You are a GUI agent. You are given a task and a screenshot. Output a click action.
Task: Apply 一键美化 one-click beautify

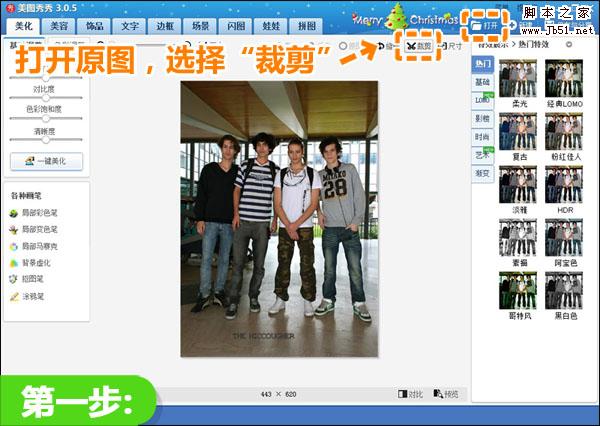(x=46, y=161)
